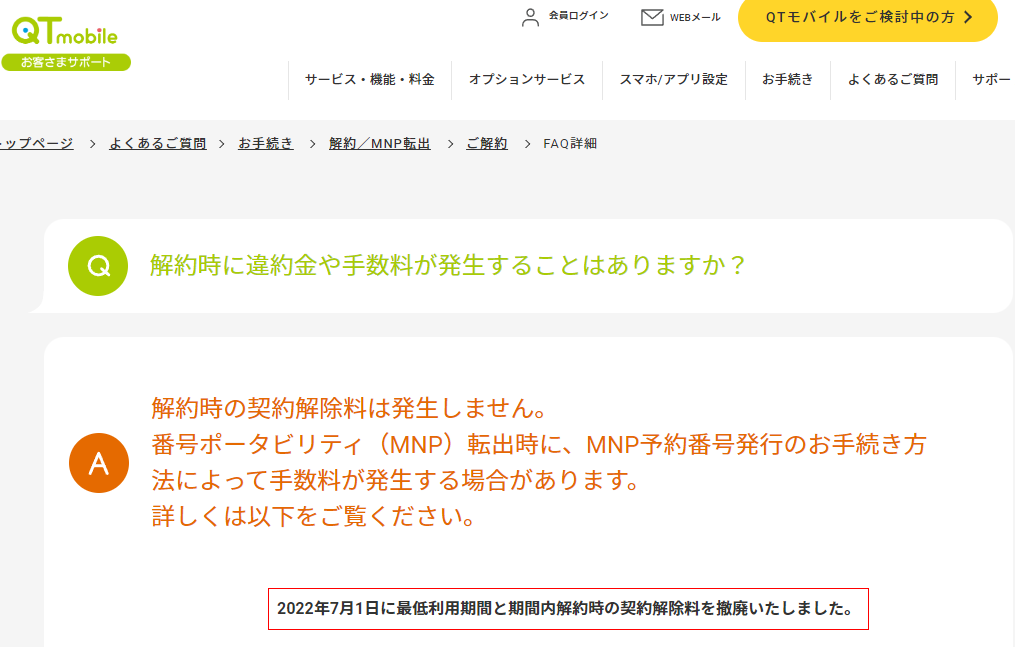This screenshot has width=1015, height=647.
Task: Click question text 解約時に違約金や手数料が発生することはありますか？
Action: 448,265
